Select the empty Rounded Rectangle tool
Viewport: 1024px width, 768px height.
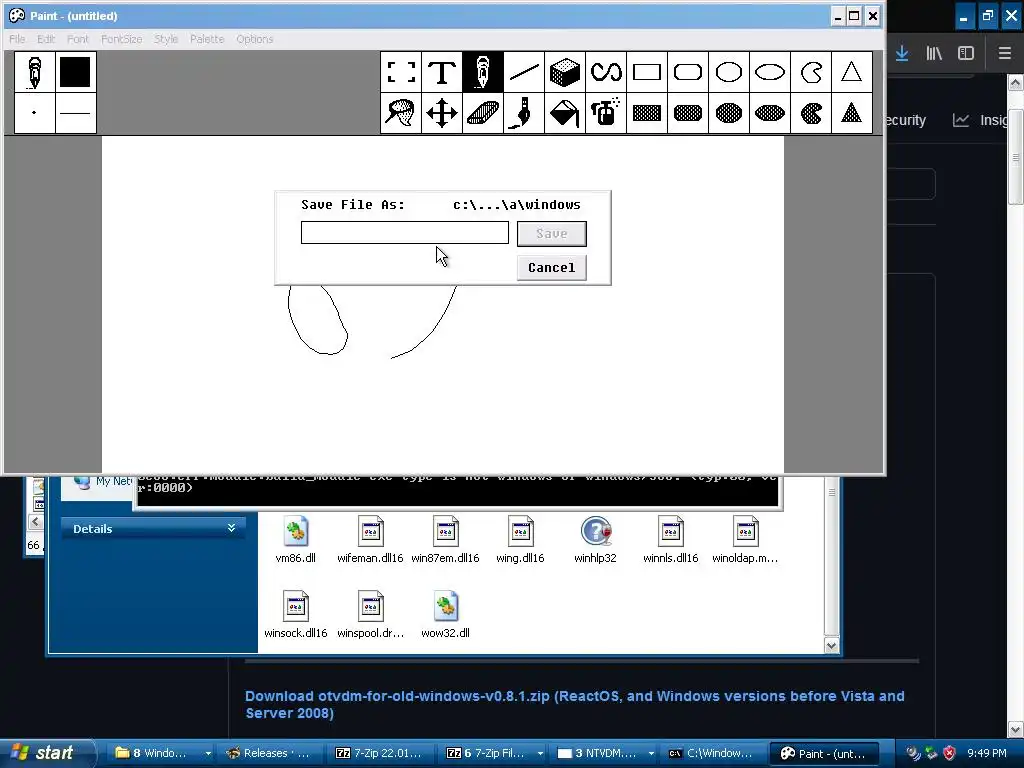688,72
